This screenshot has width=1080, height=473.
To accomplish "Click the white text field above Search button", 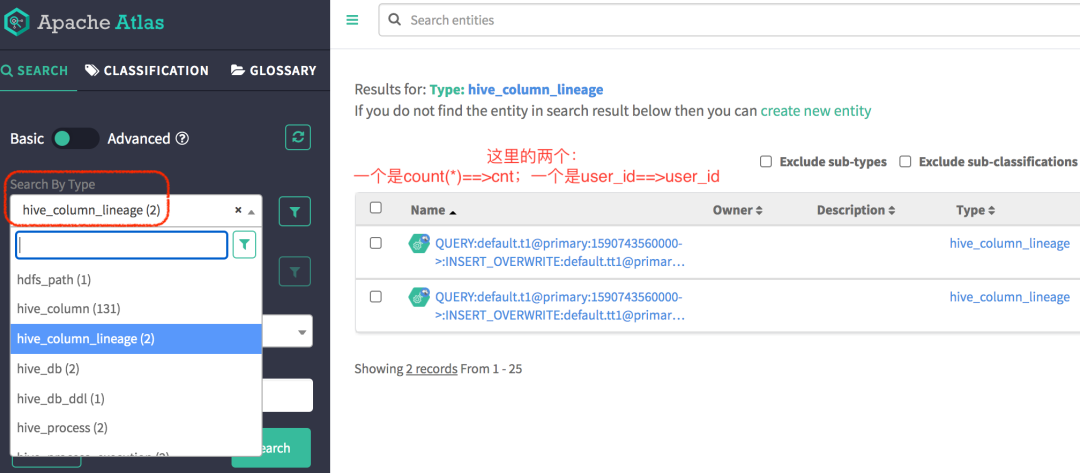I will coord(287,395).
